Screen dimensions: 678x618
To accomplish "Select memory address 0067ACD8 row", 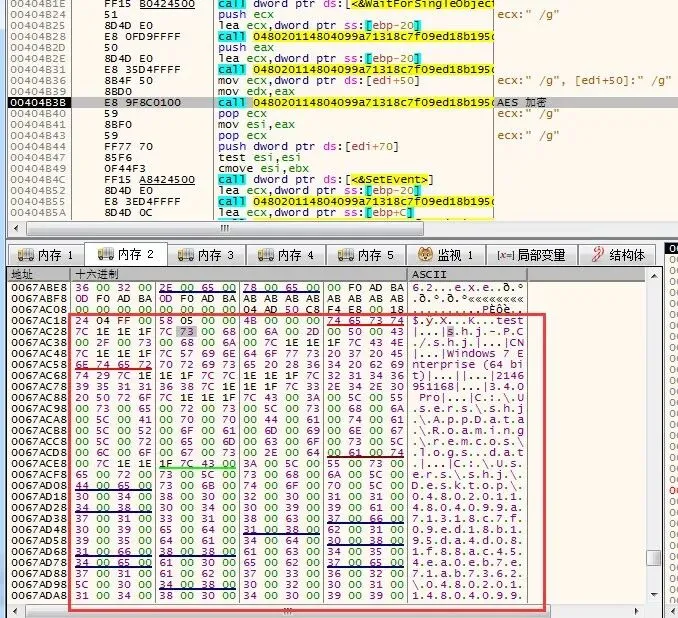I will point(39,452).
